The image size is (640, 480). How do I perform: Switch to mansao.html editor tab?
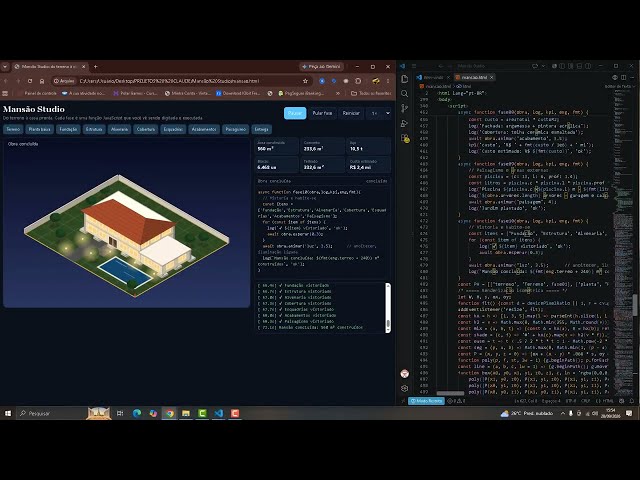tap(473, 77)
